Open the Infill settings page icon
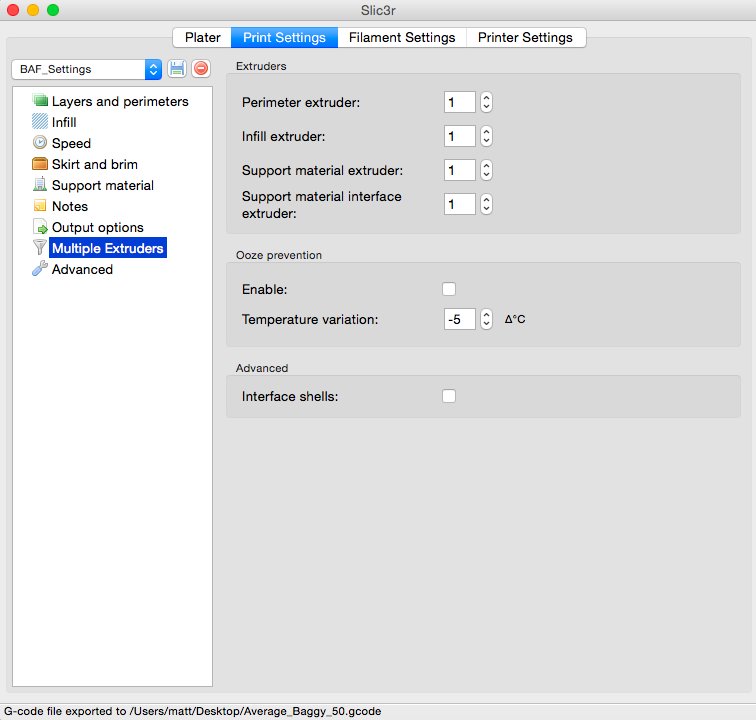This screenshot has height=720, width=756. click(40, 122)
